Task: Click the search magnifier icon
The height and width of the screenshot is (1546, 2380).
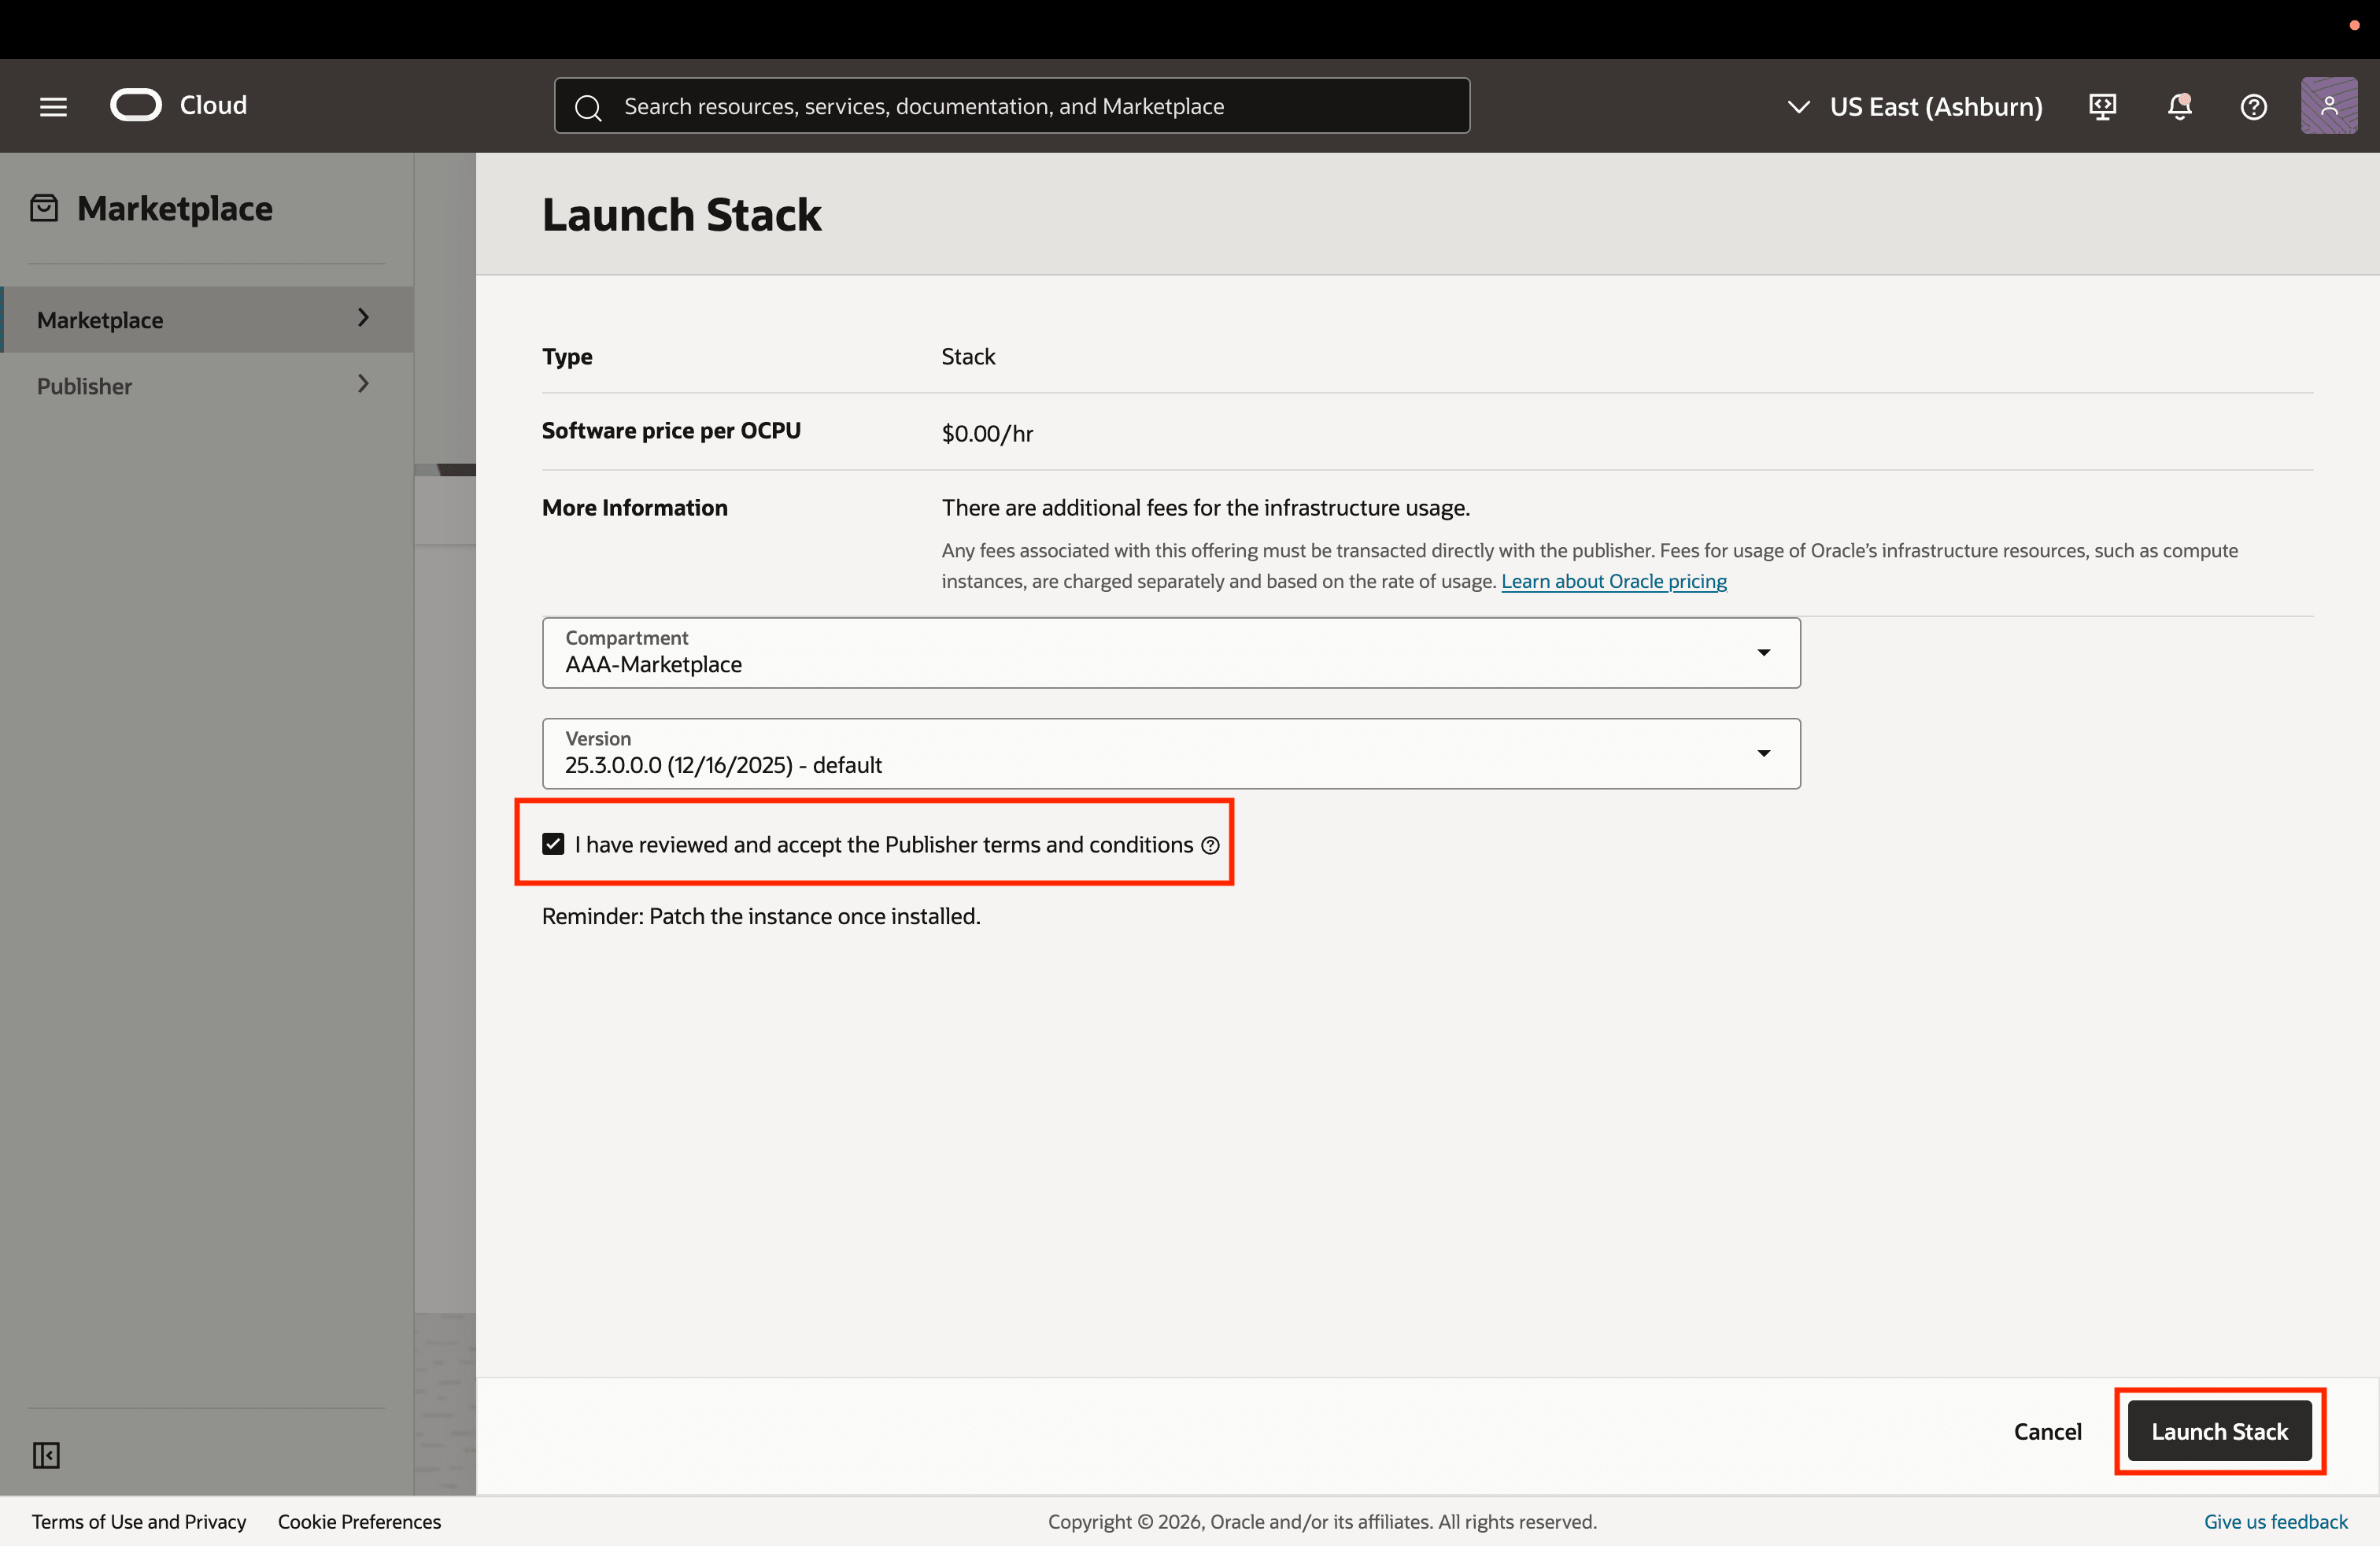Action: click(589, 106)
